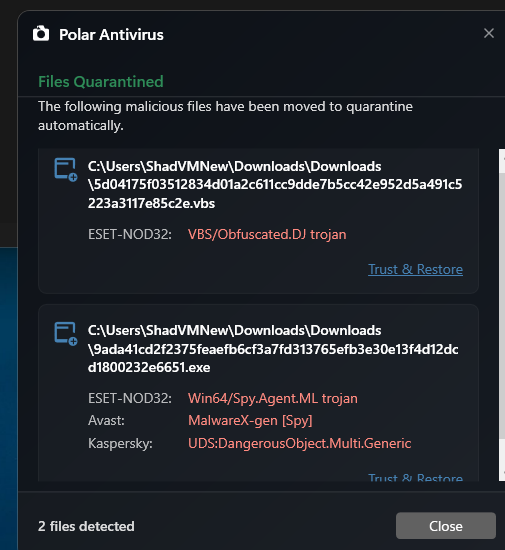Click Trust & Restore for the .exe file
This screenshot has width=505, height=550.
415,477
